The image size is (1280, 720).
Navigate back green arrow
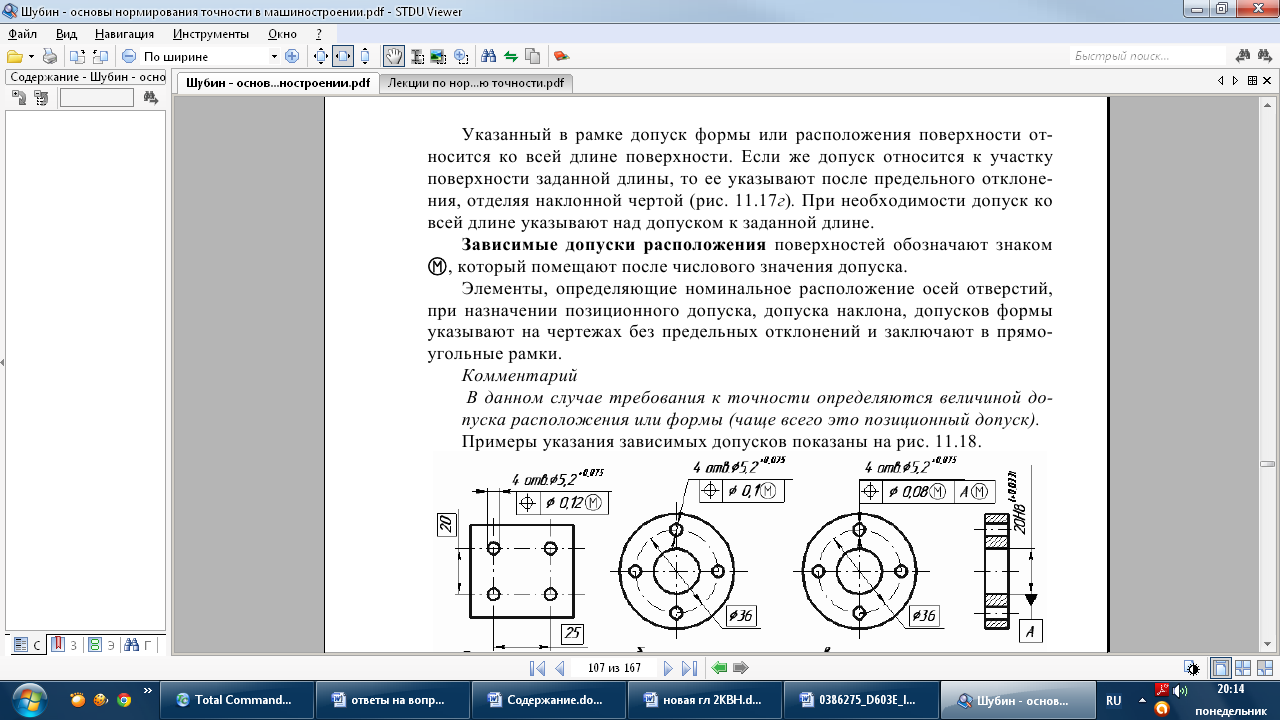click(x=719, y=668)
